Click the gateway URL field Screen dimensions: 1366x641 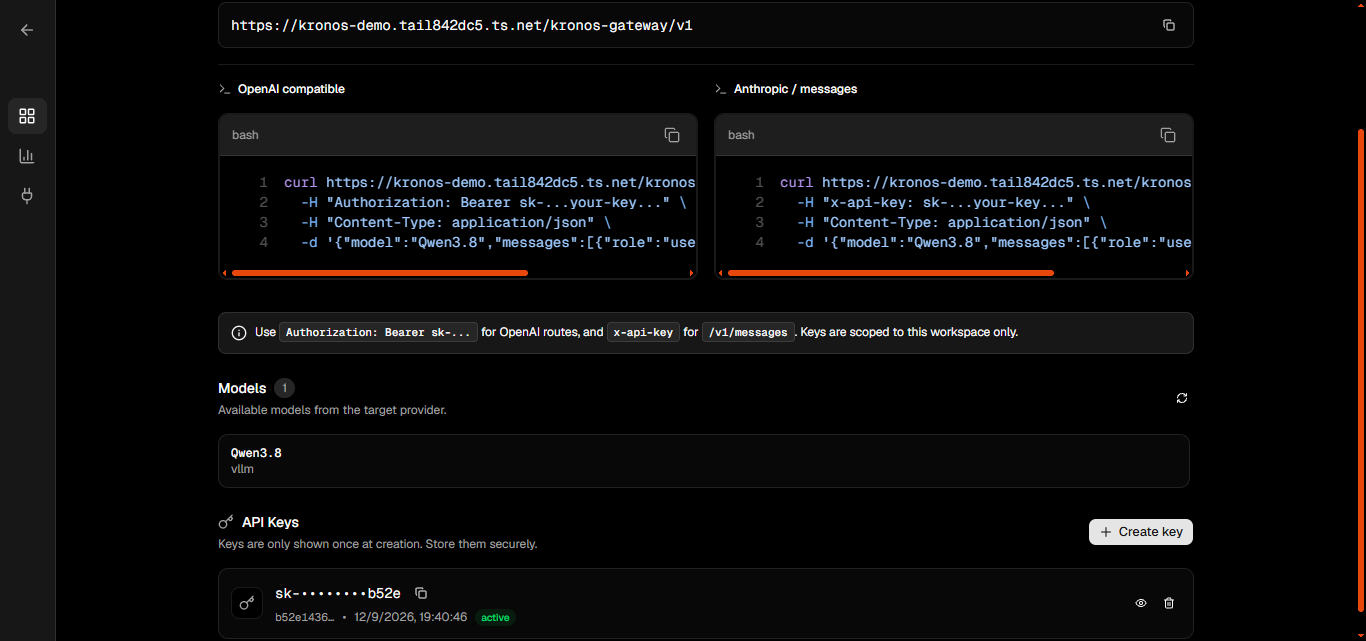coord(706,25)
